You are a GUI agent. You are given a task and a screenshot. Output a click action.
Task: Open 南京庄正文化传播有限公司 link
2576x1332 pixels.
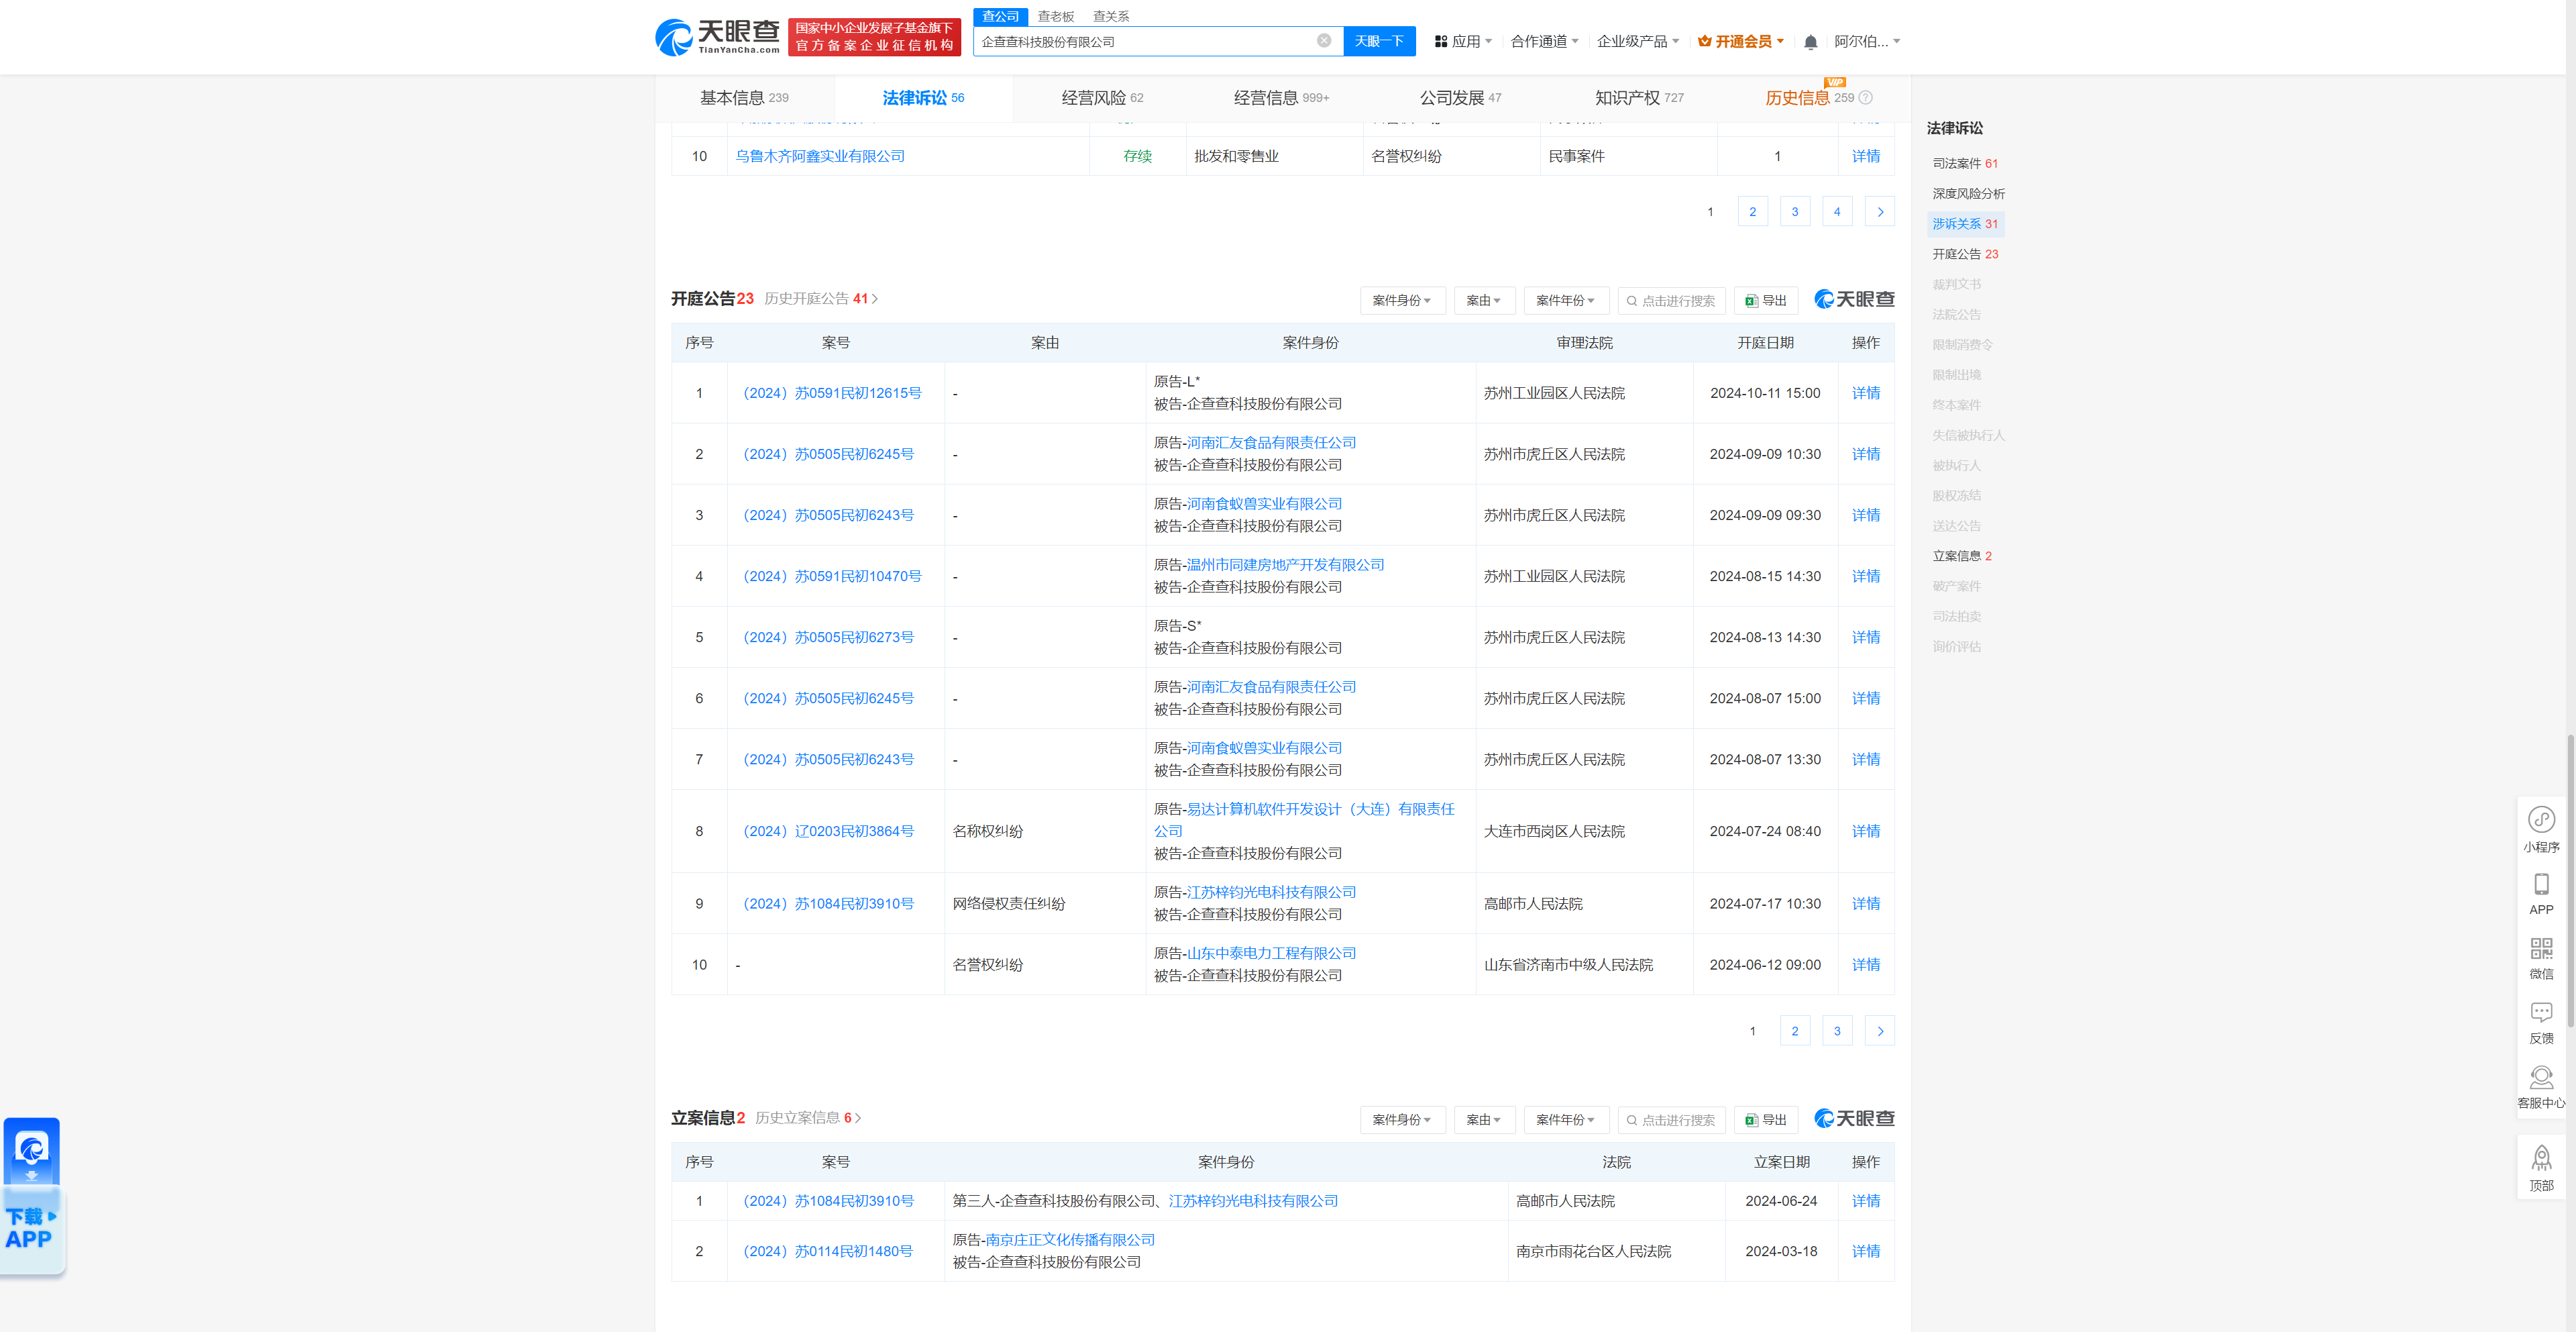[x=1070, y=1239]
